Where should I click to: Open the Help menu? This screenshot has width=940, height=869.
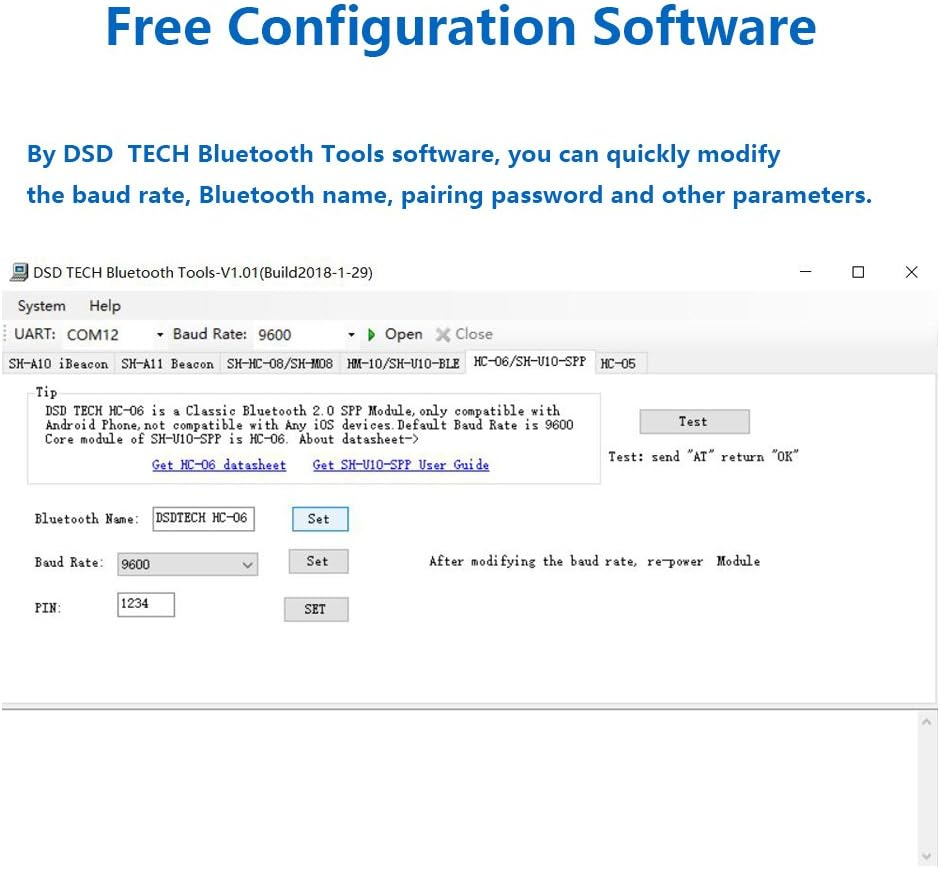[x=104, y=306]
